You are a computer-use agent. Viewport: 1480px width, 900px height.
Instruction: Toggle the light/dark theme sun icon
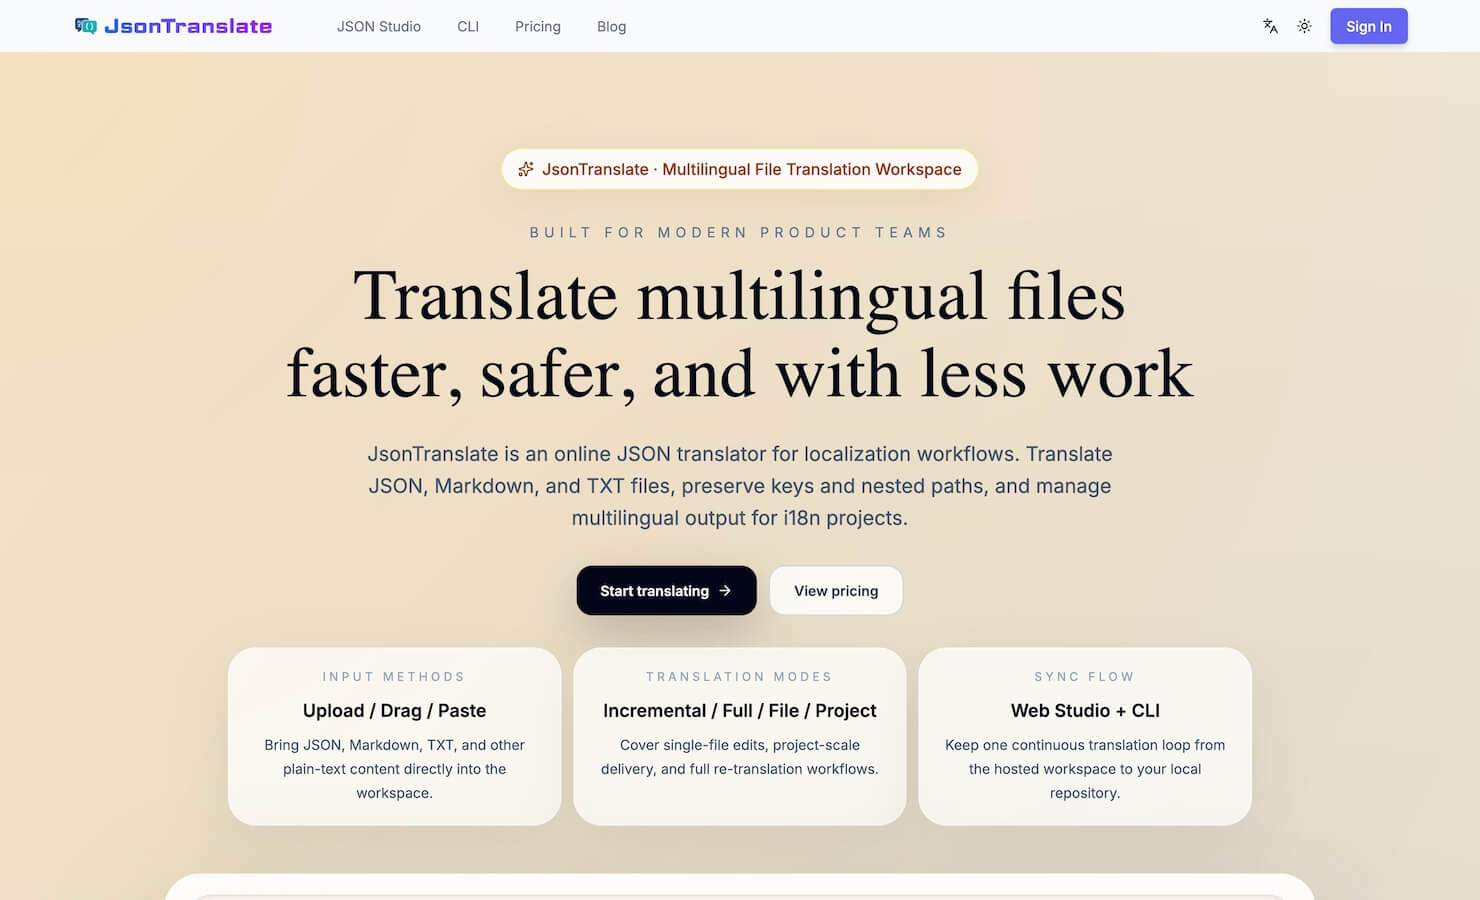click(x=1304, y=26)
